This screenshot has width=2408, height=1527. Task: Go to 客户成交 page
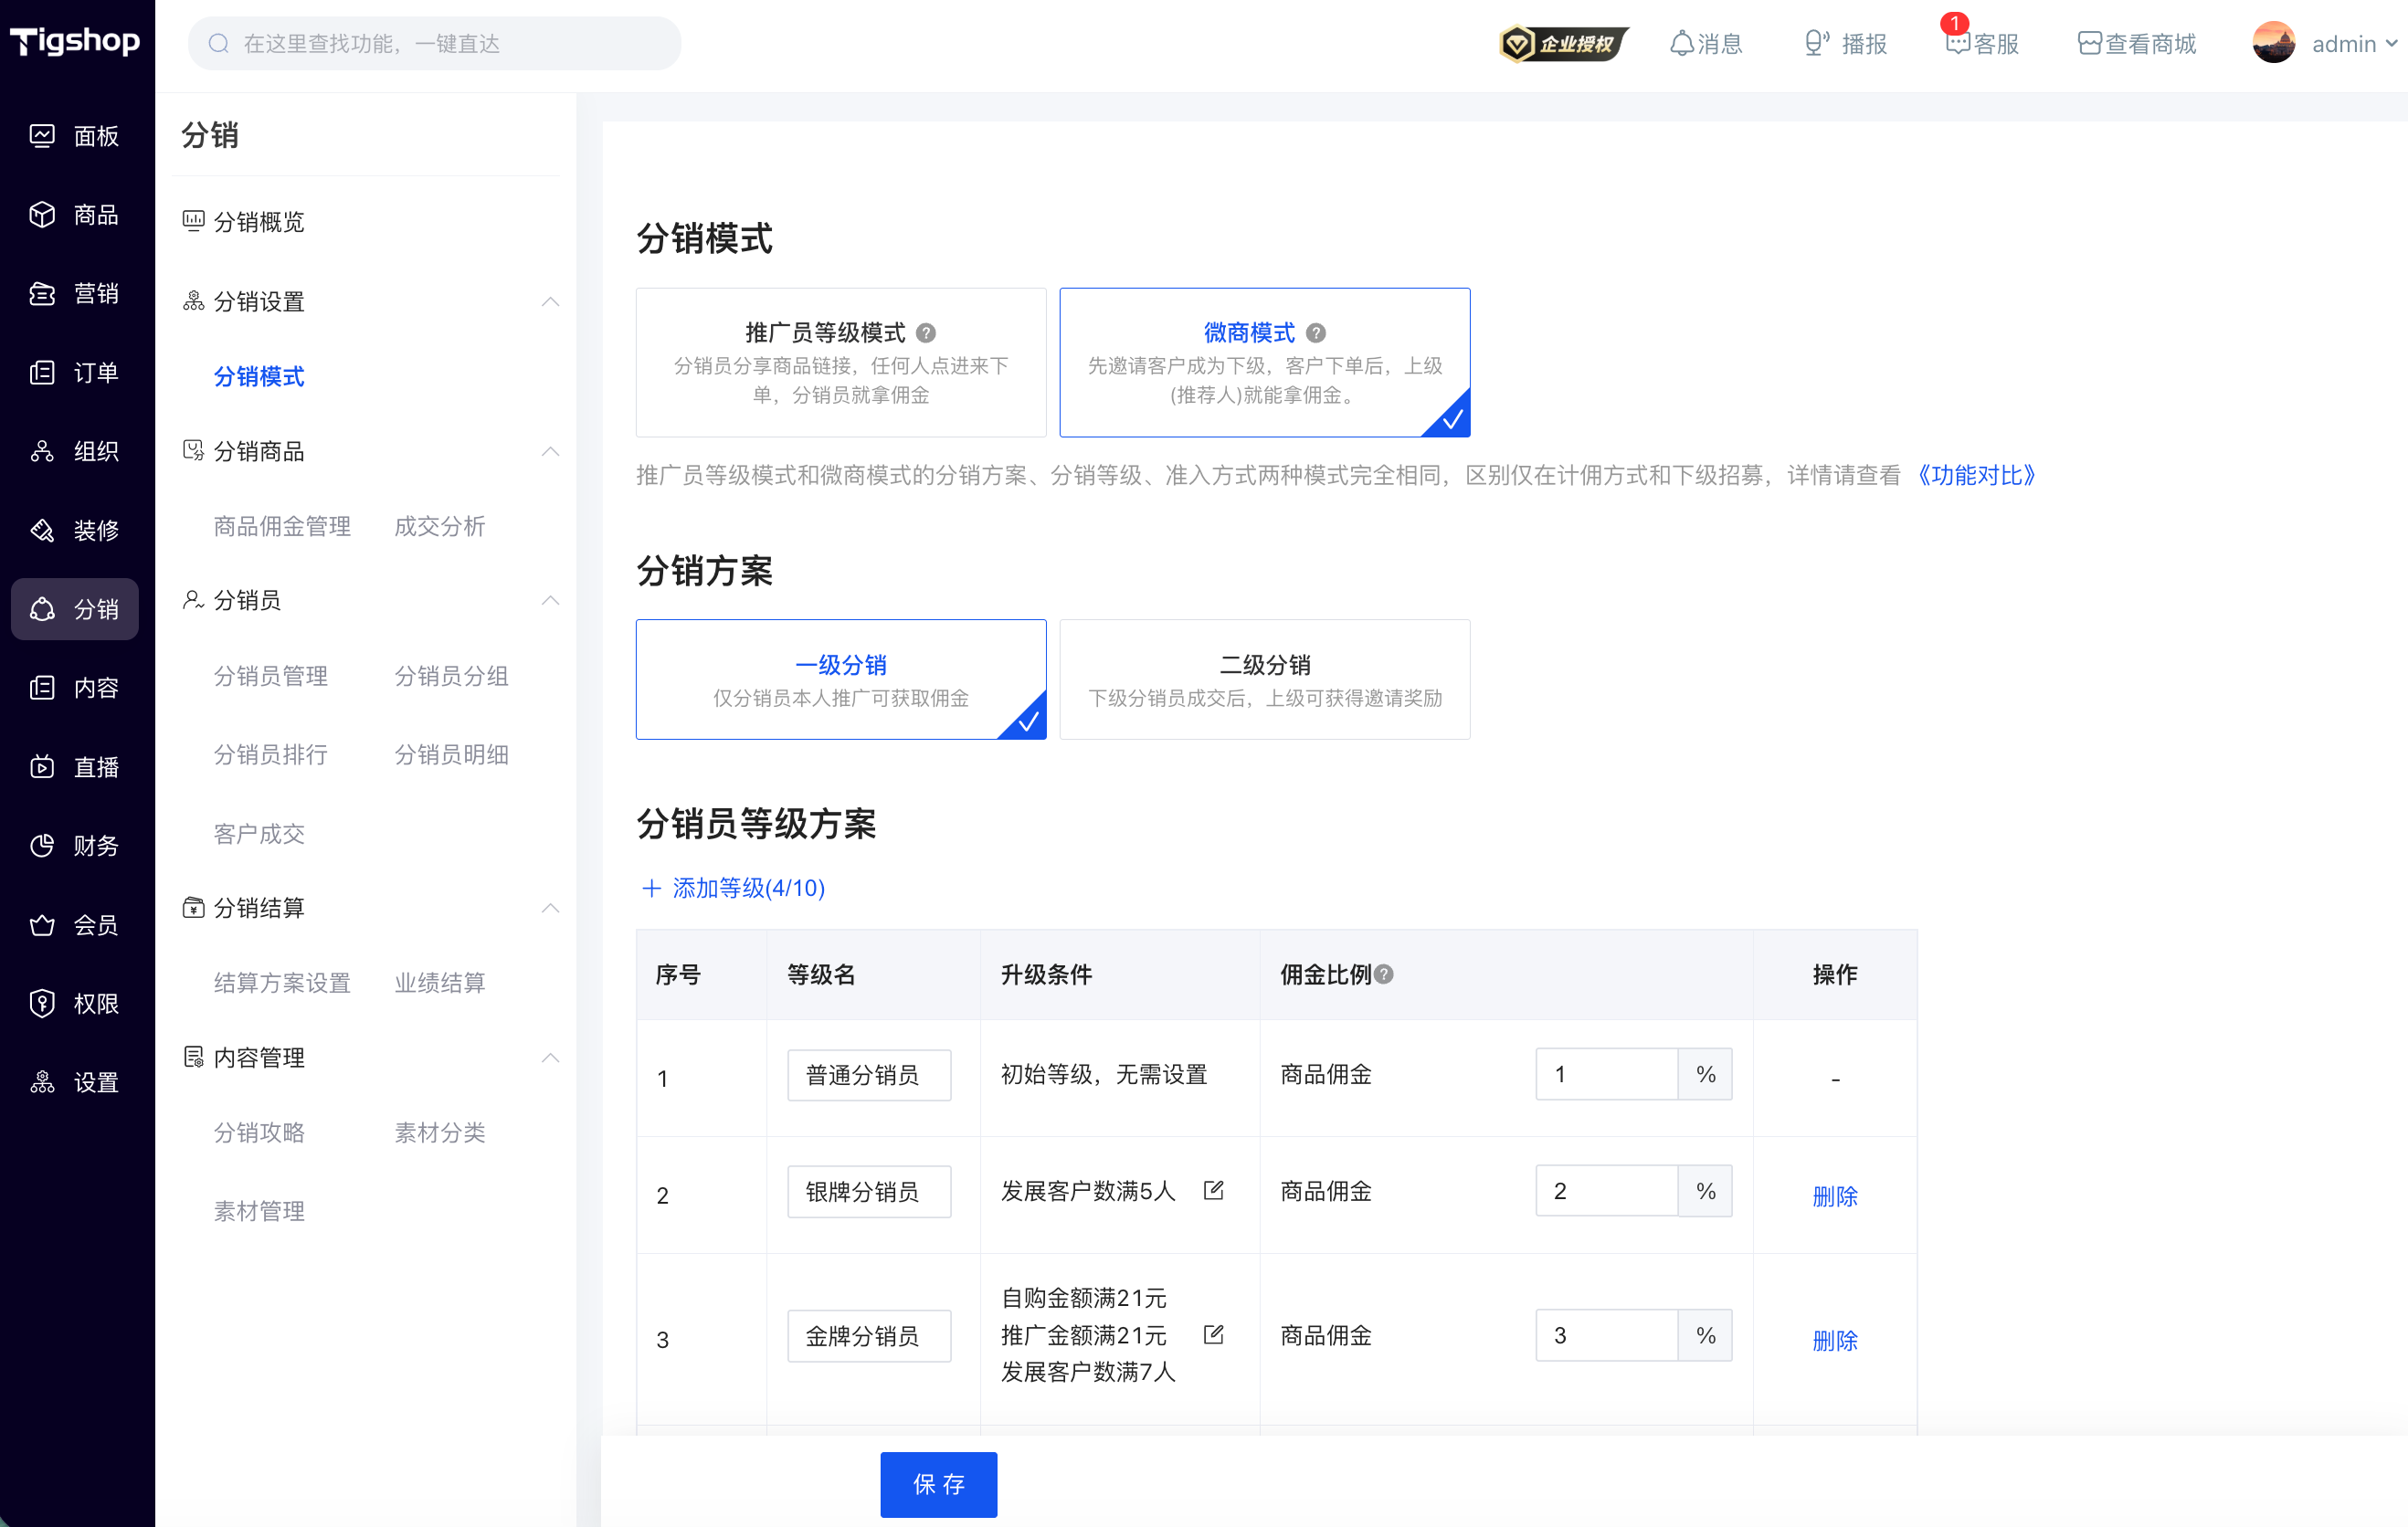coord(259,833)
